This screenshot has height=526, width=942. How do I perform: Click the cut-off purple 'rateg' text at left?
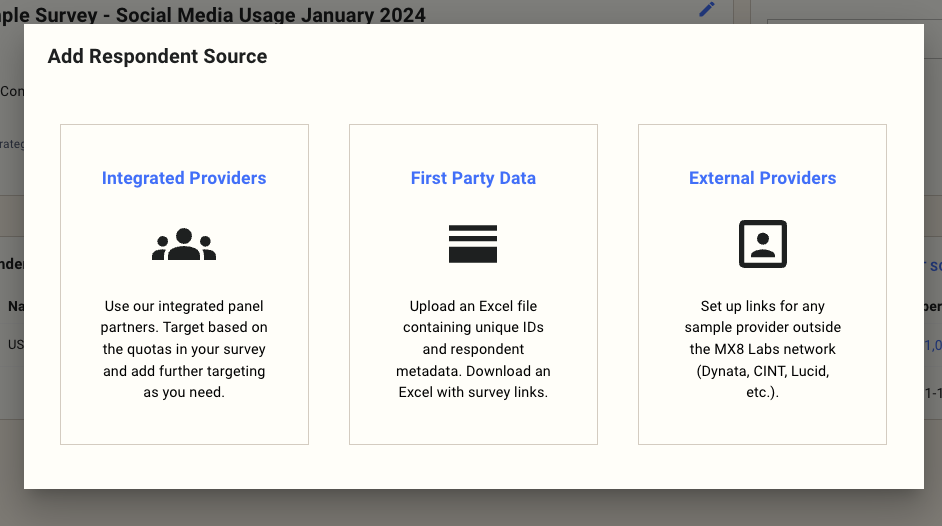11,144
